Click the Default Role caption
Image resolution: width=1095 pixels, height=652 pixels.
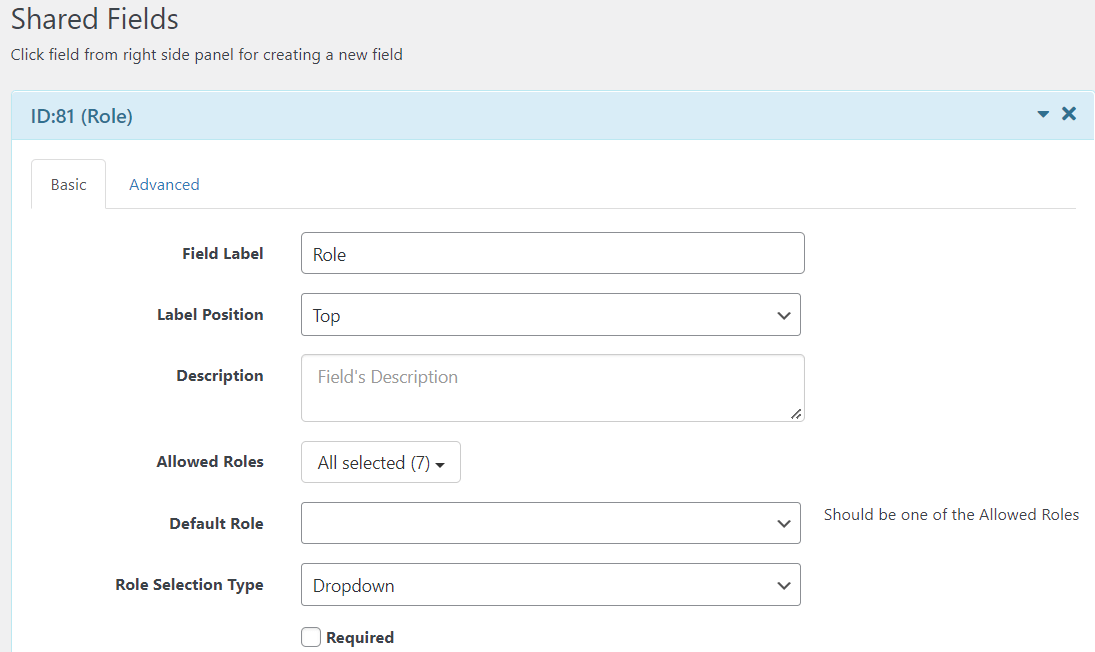(x=216, y=524)
